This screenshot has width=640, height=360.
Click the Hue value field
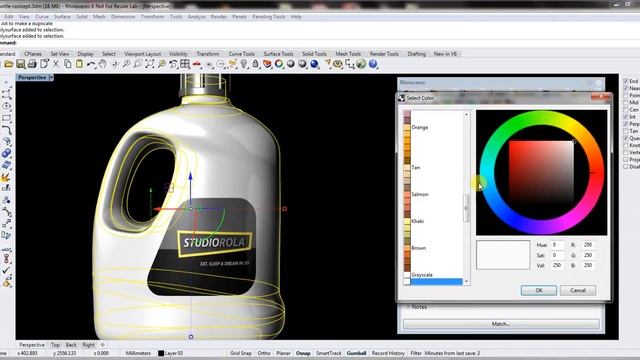(x=558, y=245)
